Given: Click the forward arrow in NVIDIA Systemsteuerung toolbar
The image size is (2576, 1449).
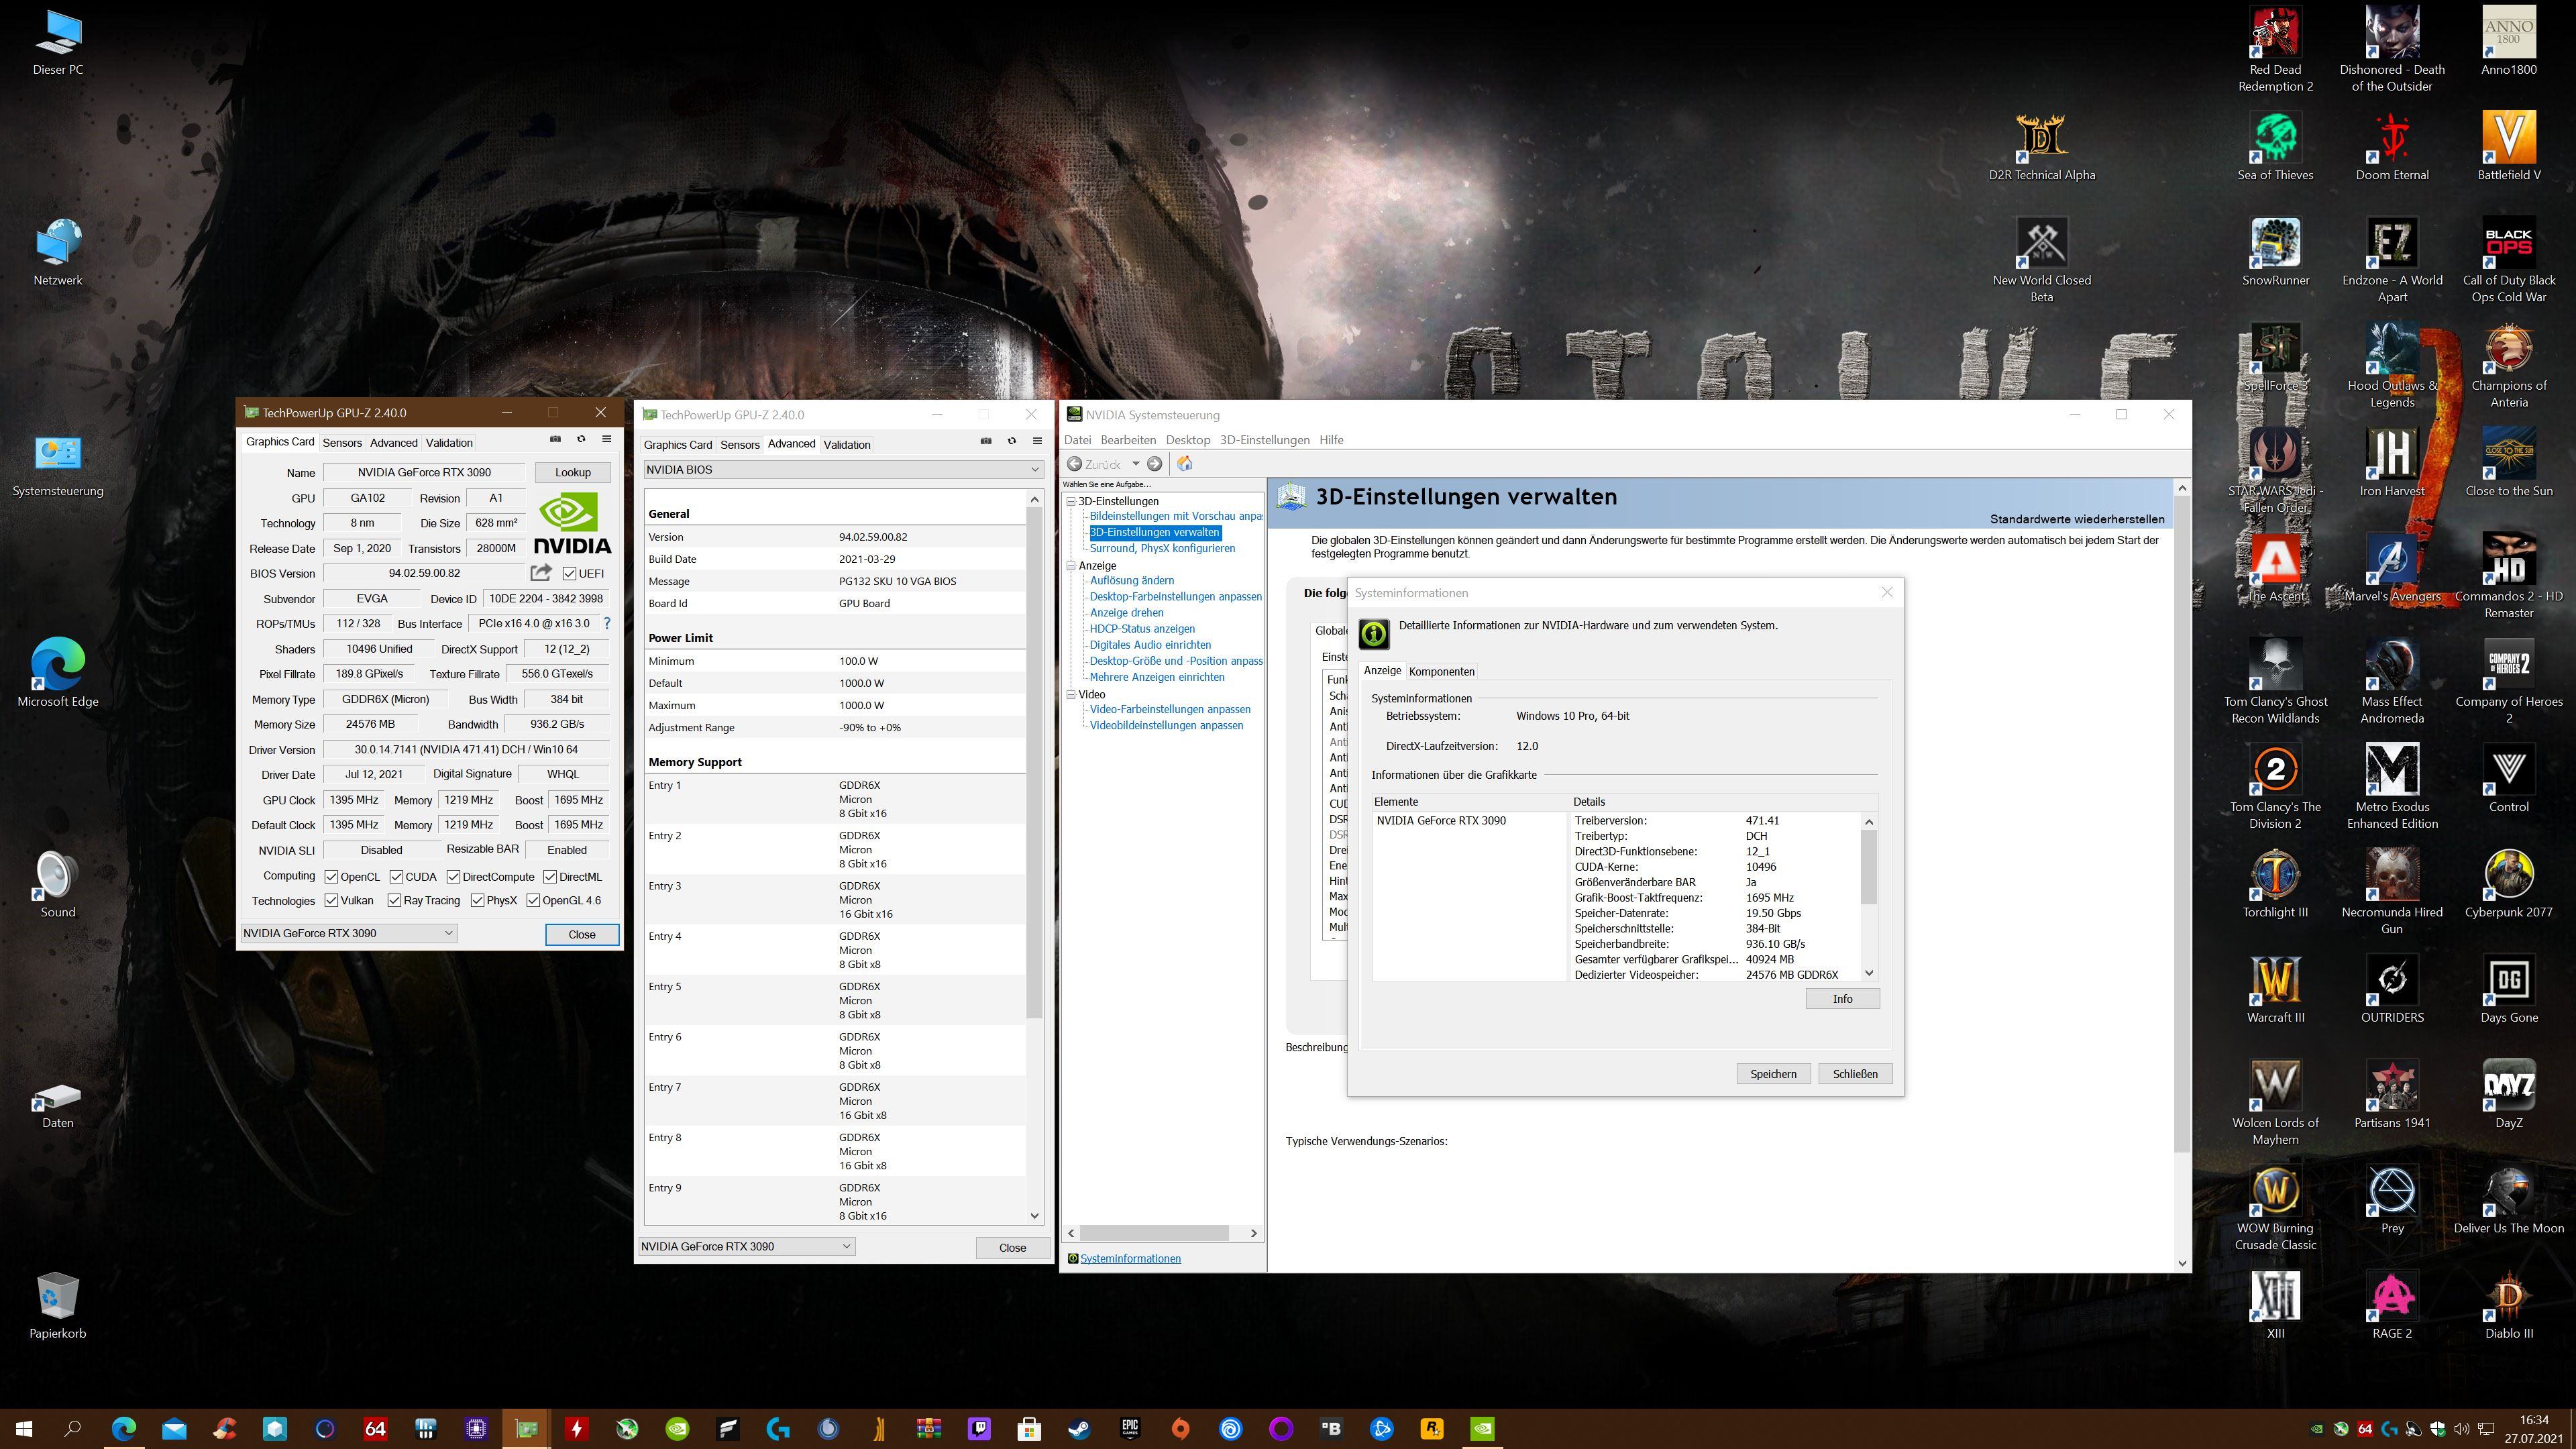Looking at the screenshot, I should [1155, 464].
